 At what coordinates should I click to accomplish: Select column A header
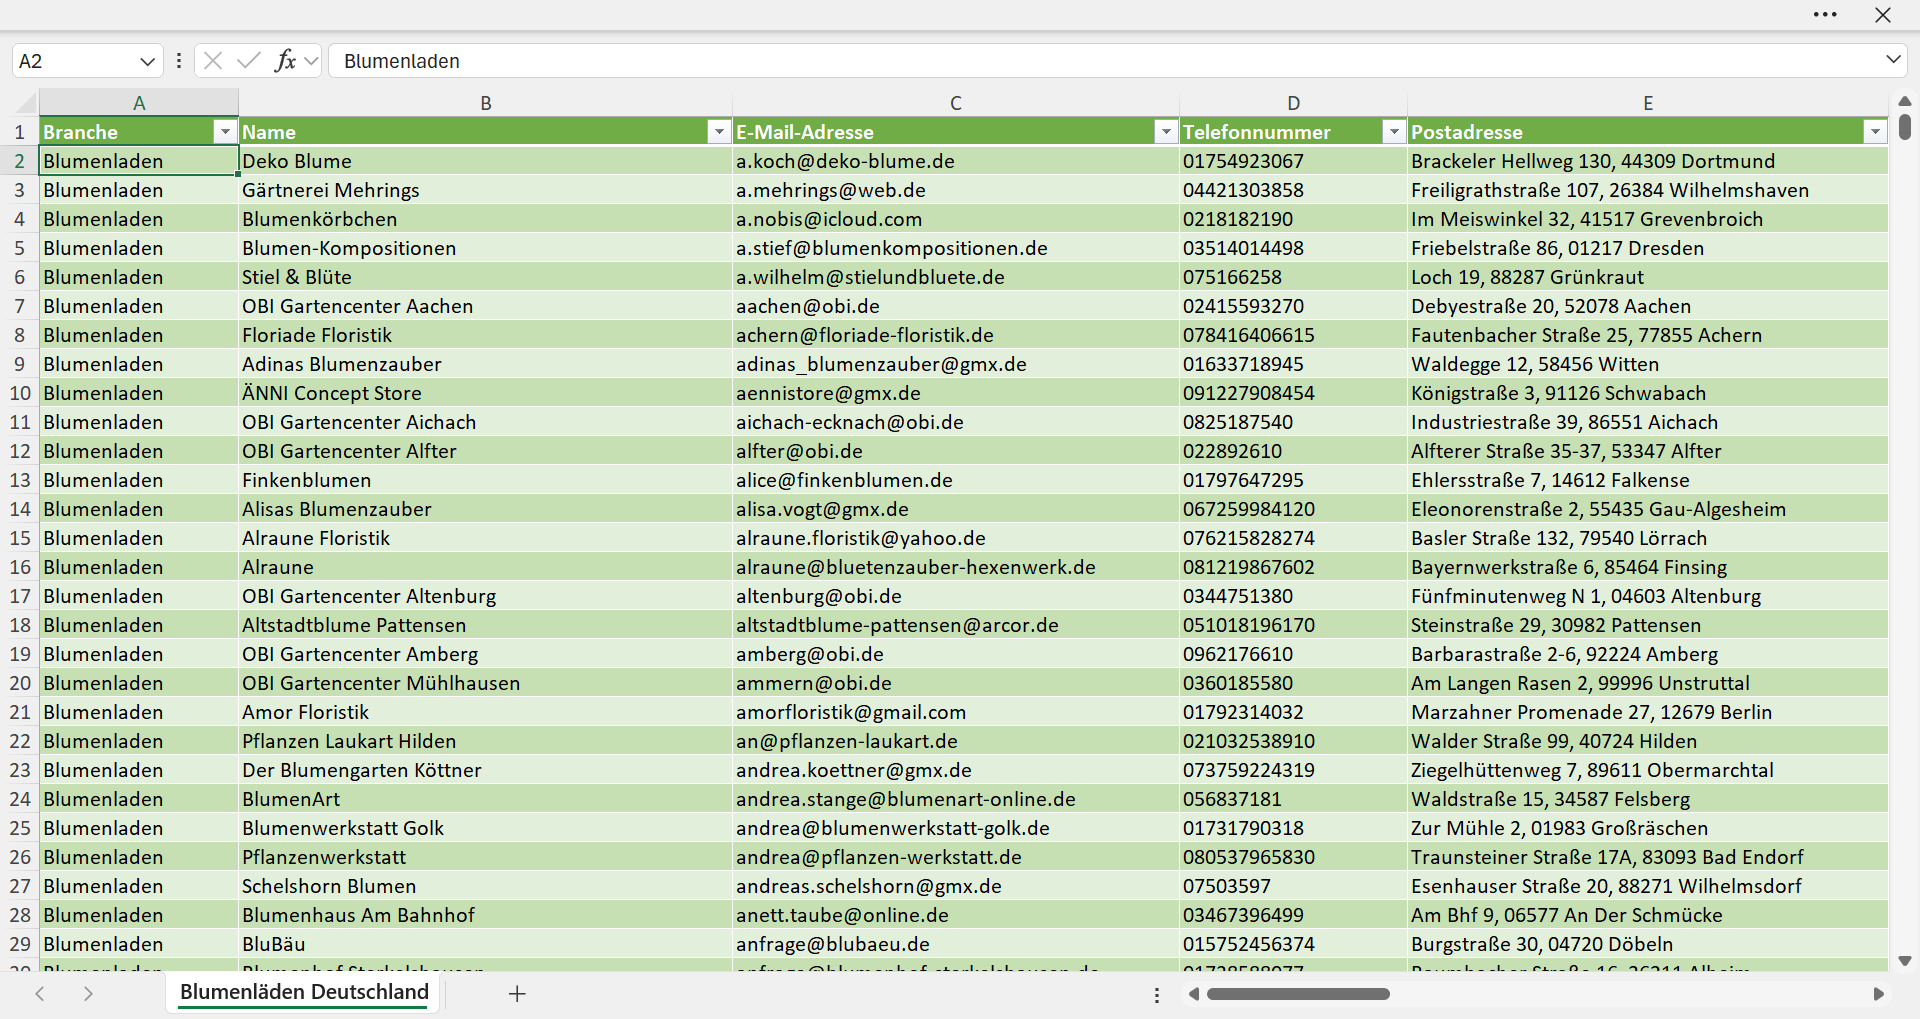[139, 103]
